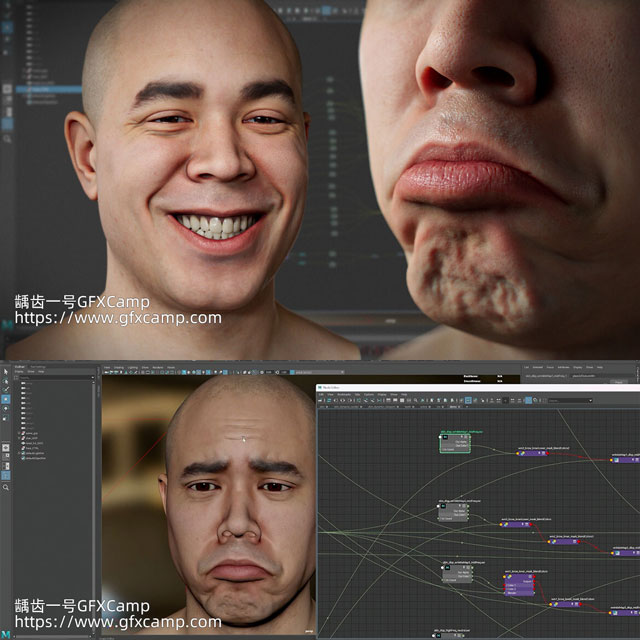Show output connections in Node Editor toolbar

tap(349, 400)
